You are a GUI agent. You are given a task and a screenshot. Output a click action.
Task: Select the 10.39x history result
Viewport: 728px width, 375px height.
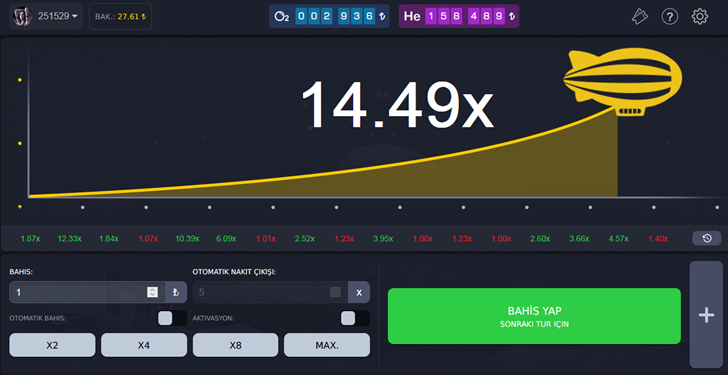tap(187, 239)
